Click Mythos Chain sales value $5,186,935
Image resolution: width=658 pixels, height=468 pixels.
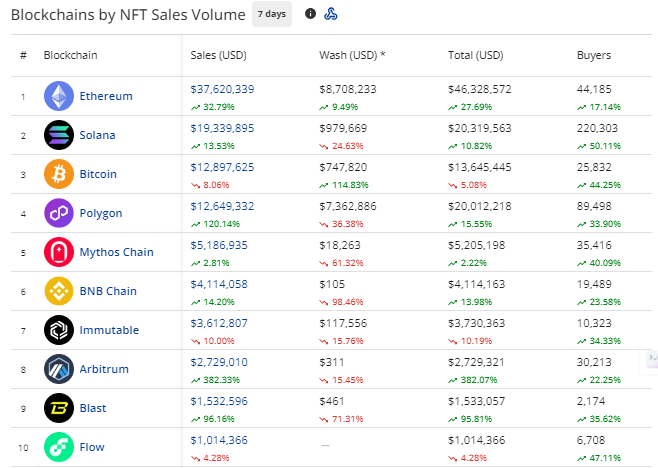(219, 245)
